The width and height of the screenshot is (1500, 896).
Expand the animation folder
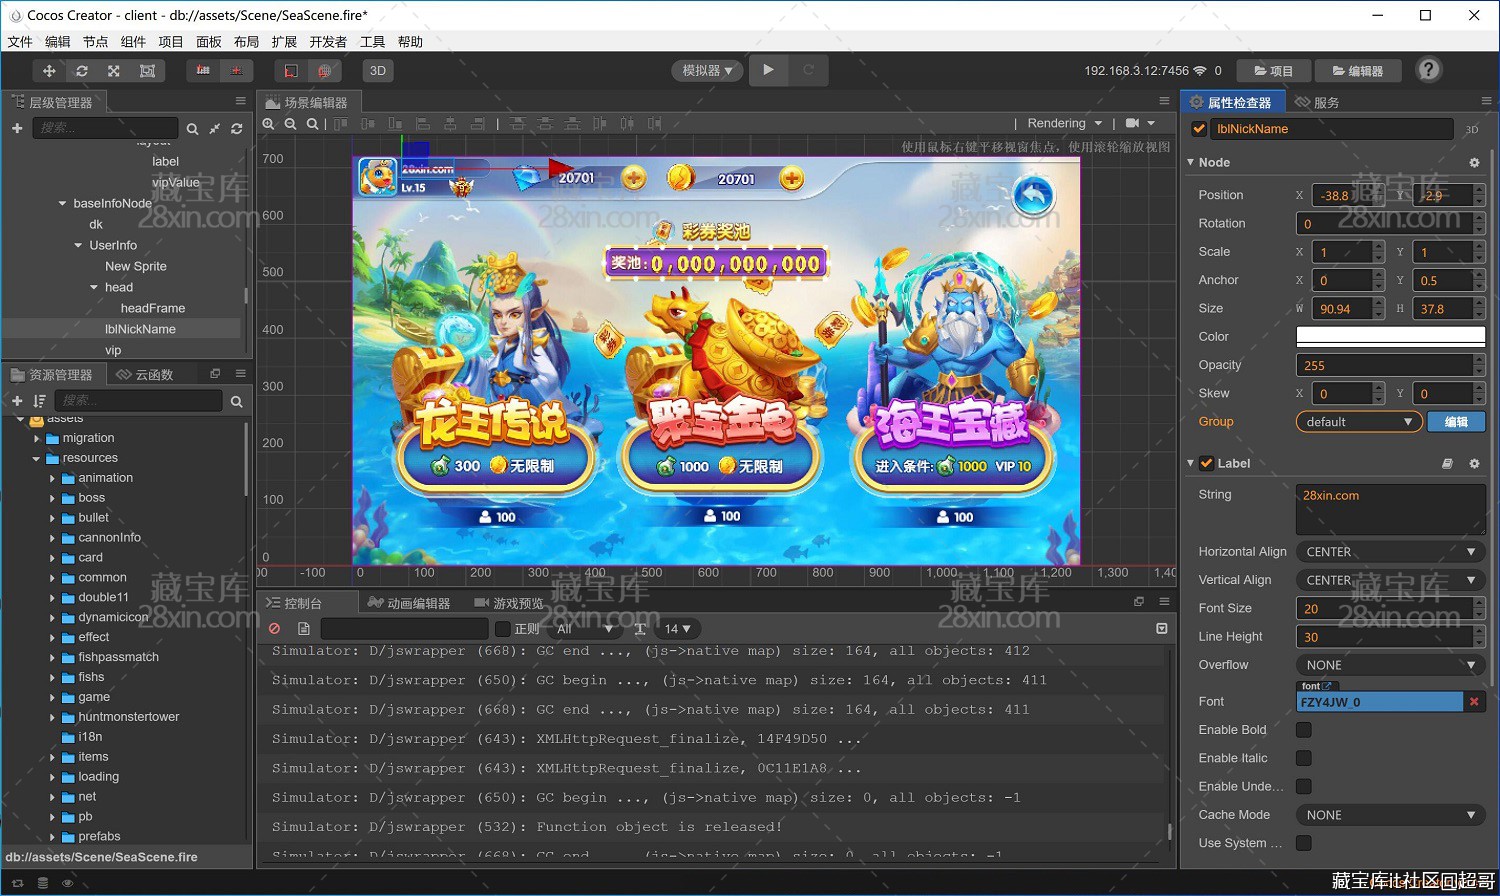53,479
